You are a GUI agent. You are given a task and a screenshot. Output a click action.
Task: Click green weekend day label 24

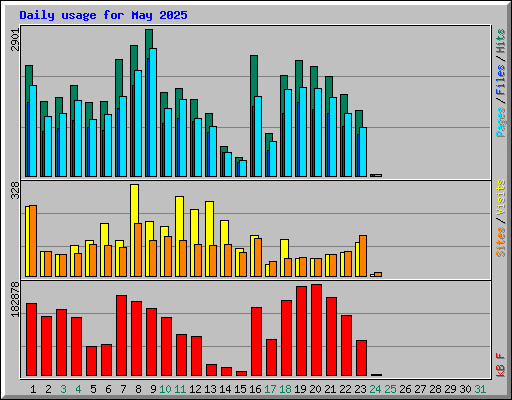click(375, 389)
